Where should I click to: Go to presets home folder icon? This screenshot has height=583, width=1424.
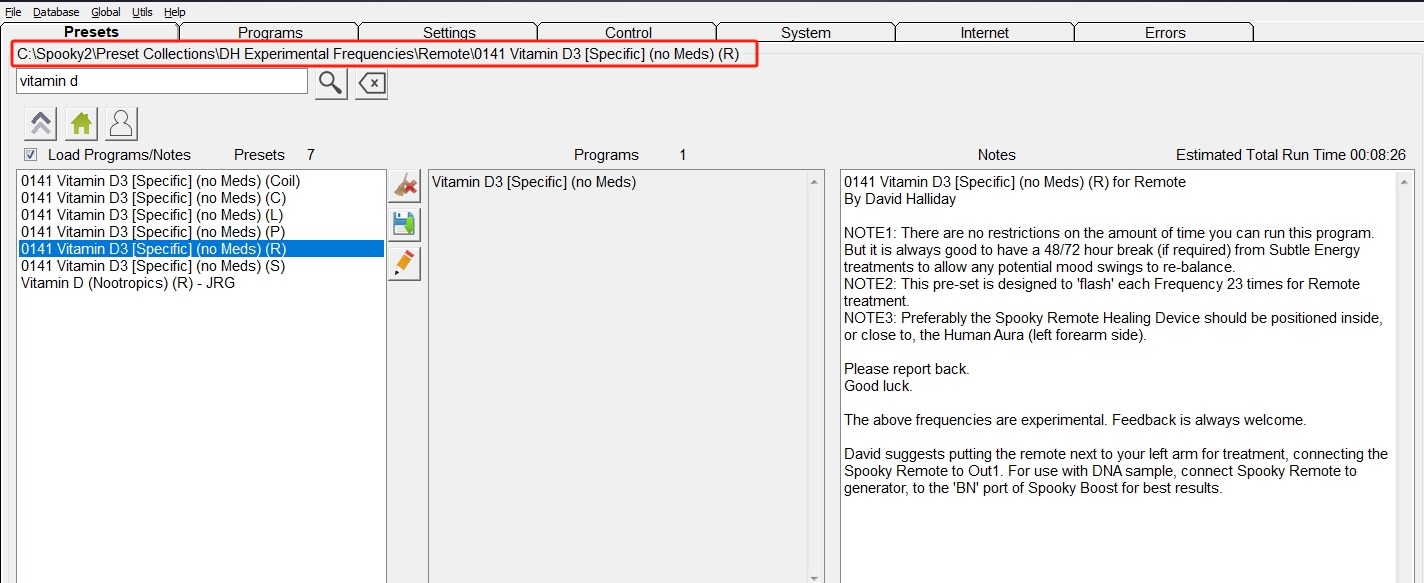(81, 124)
